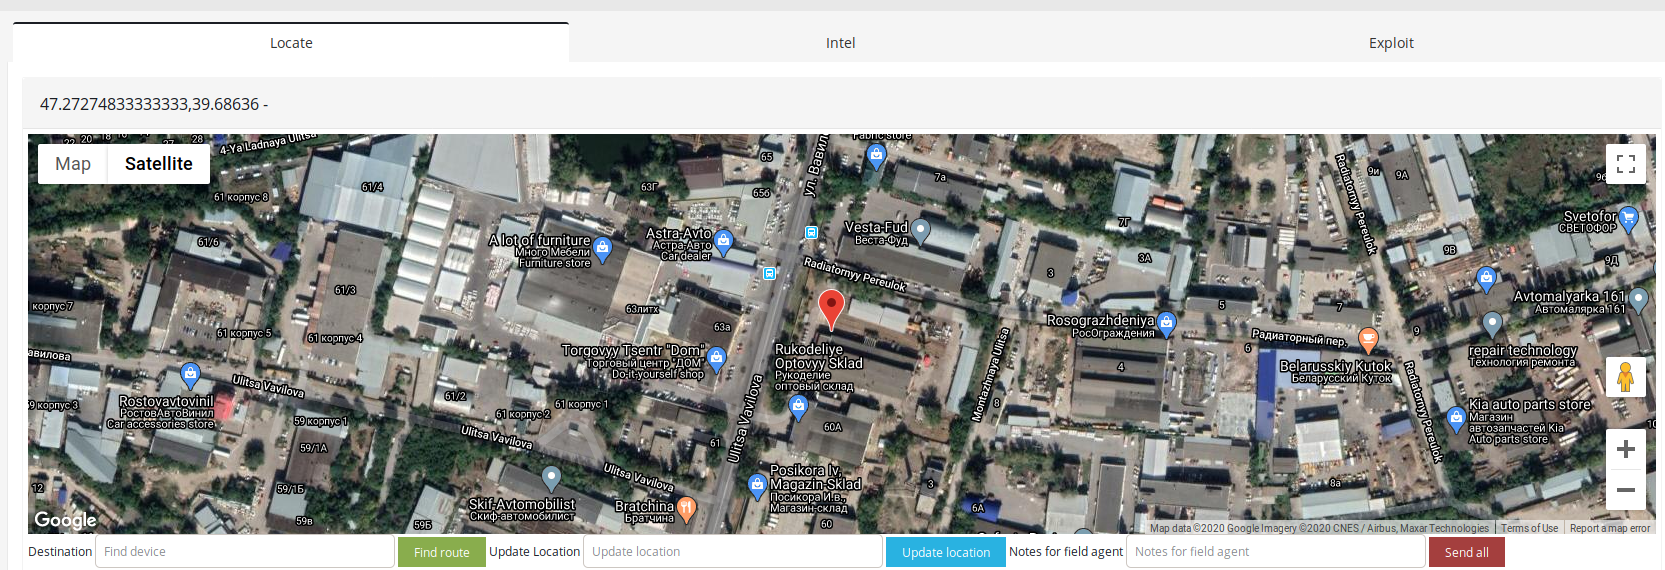
Task: Open the Exploit tab
Action: click(1391, 43)
